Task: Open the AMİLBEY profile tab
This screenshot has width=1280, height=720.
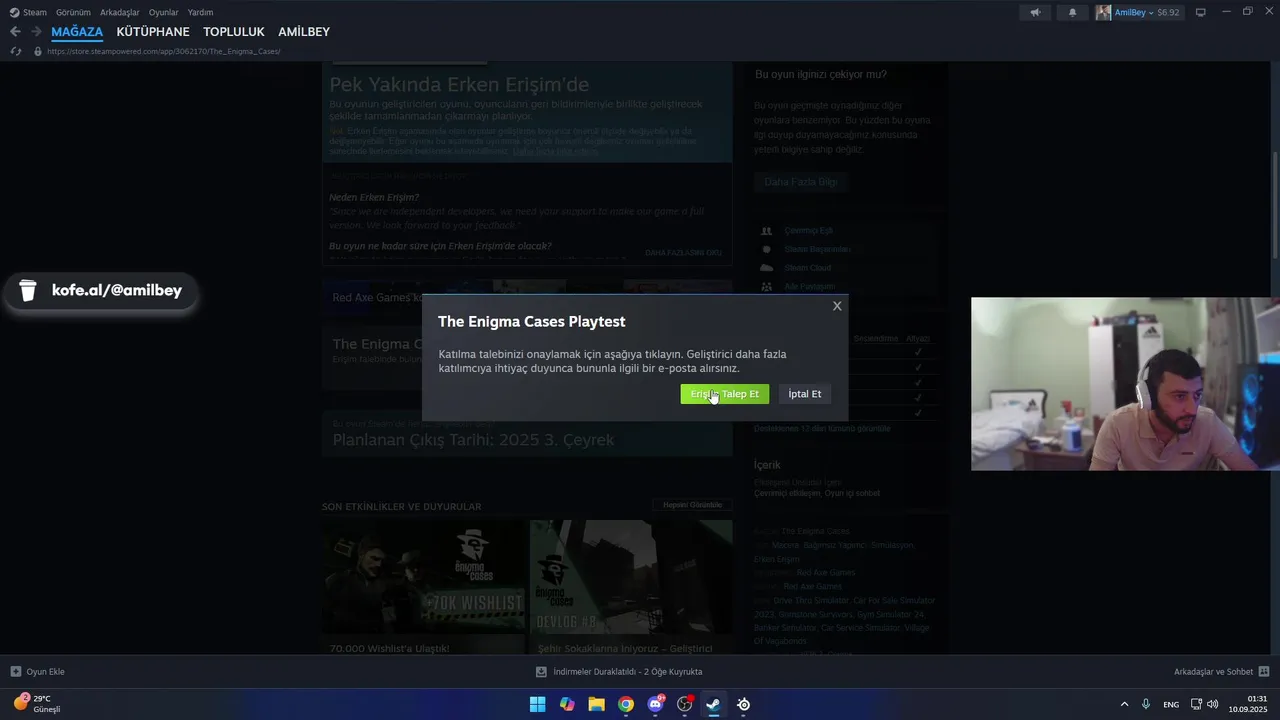Action: [304, 32]
